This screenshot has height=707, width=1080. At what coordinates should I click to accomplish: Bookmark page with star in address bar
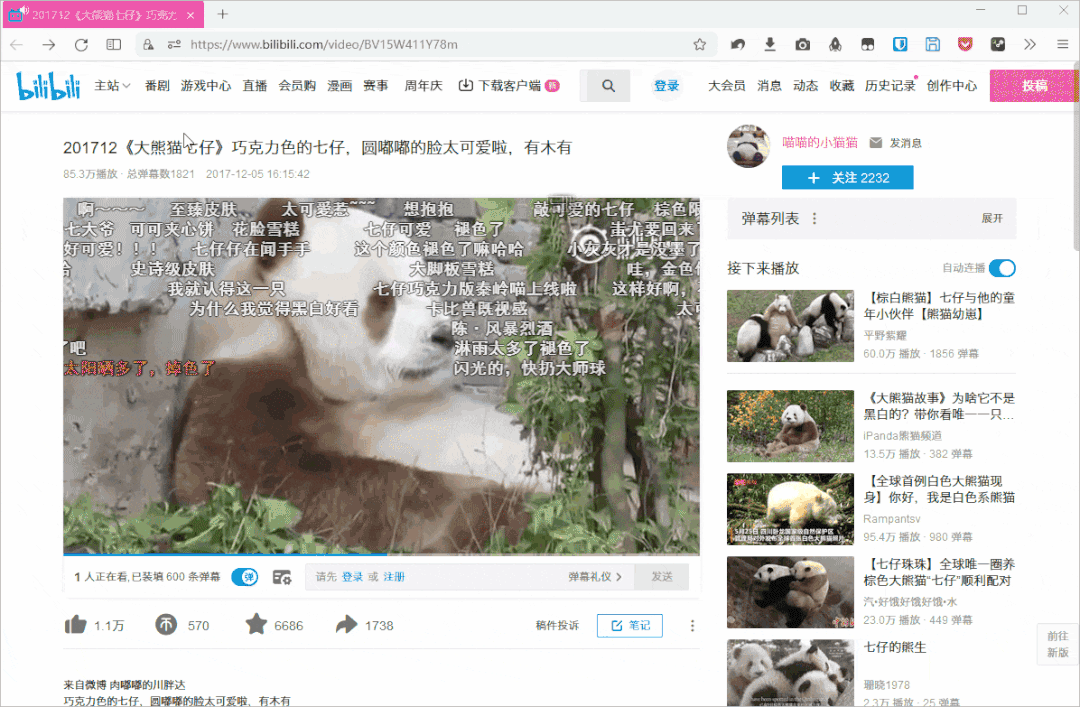[700, 45]
